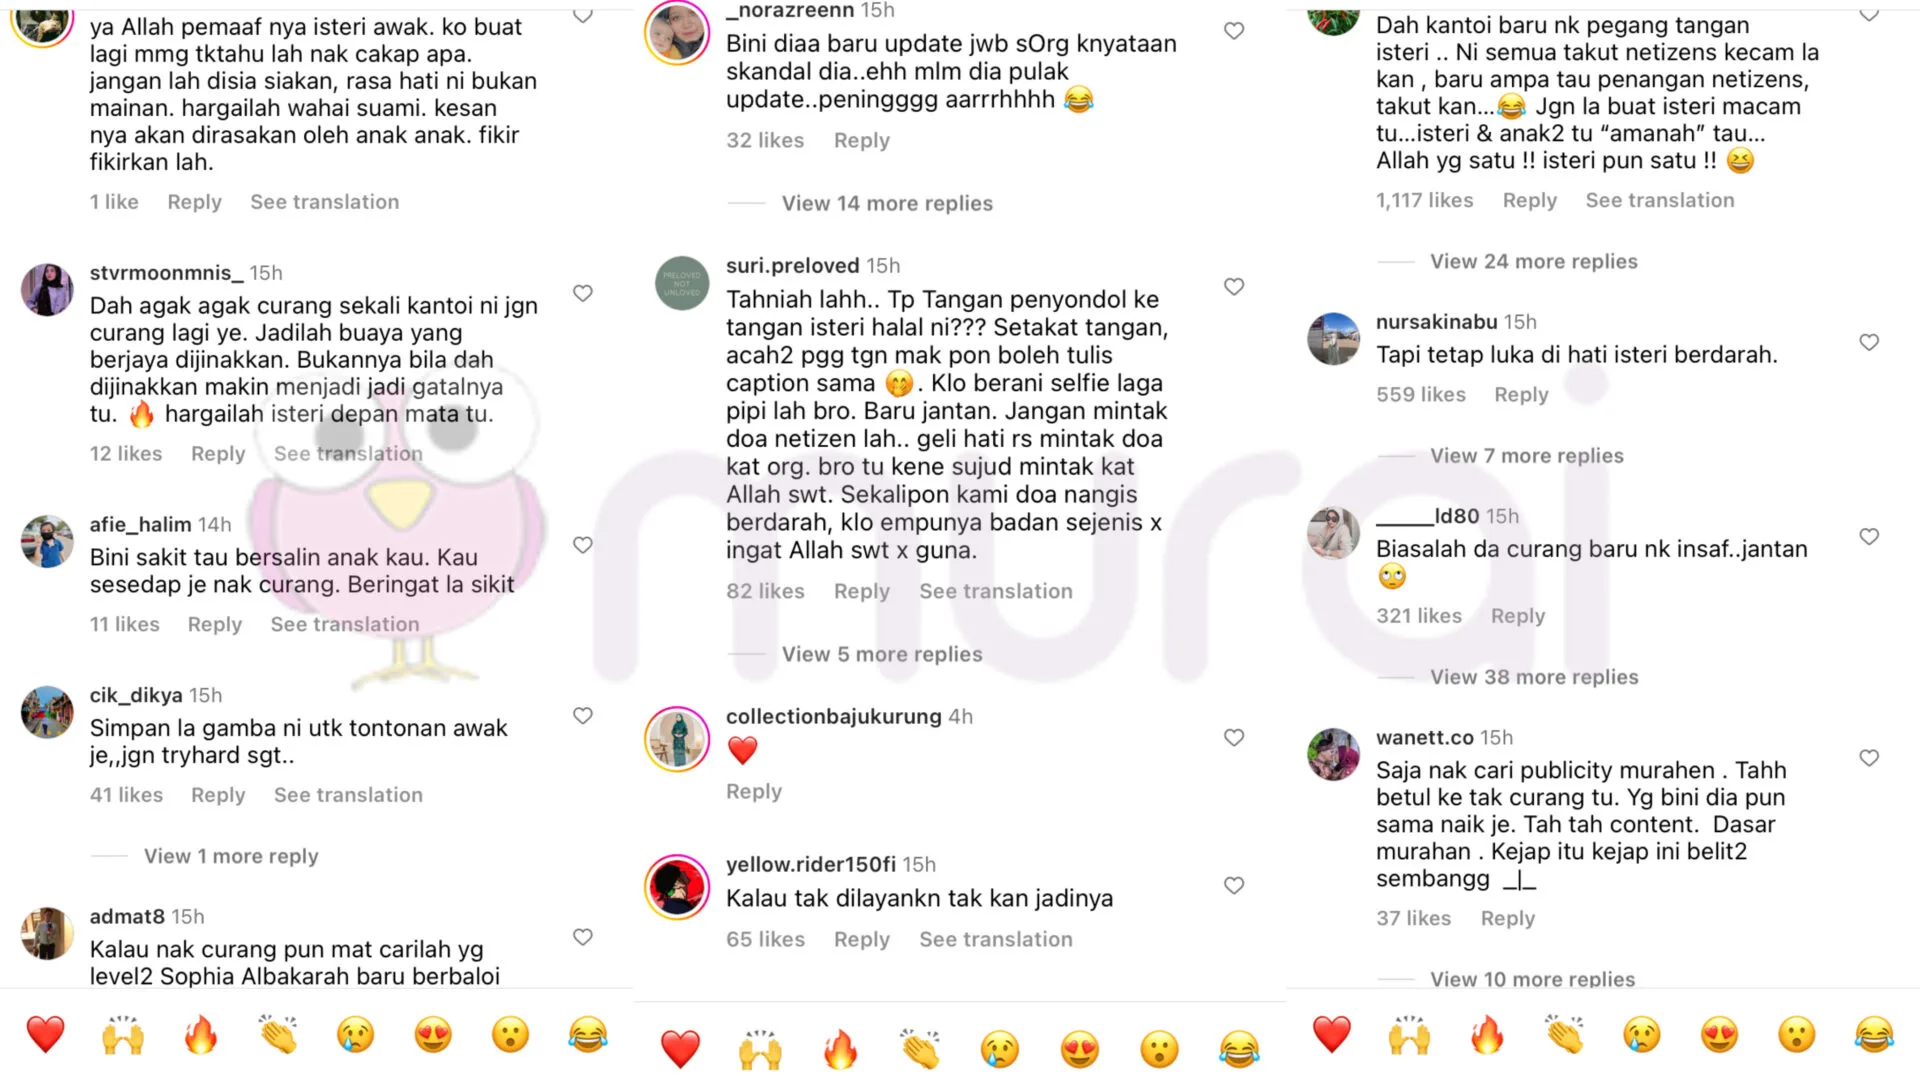Like suri.preloved's comment with heart icon
This screenshot has height=1080, width=1920.
pyautogui.click(x=1234, y=287)
